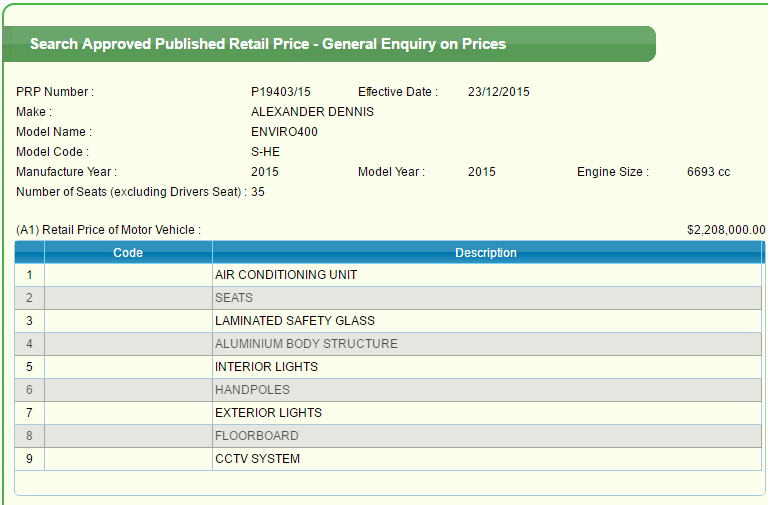Click the CCTV SYSTEM description

click(x=257, y=459)
